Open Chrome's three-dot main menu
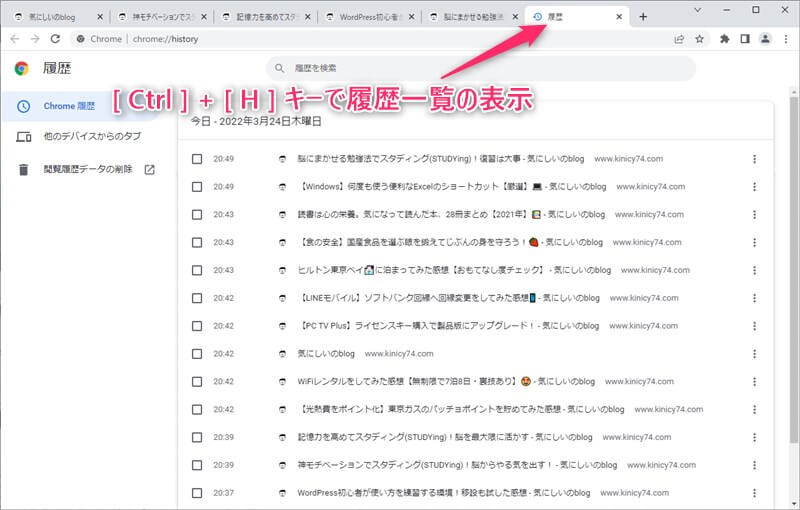The image size is (800, 510). [786, 39]
